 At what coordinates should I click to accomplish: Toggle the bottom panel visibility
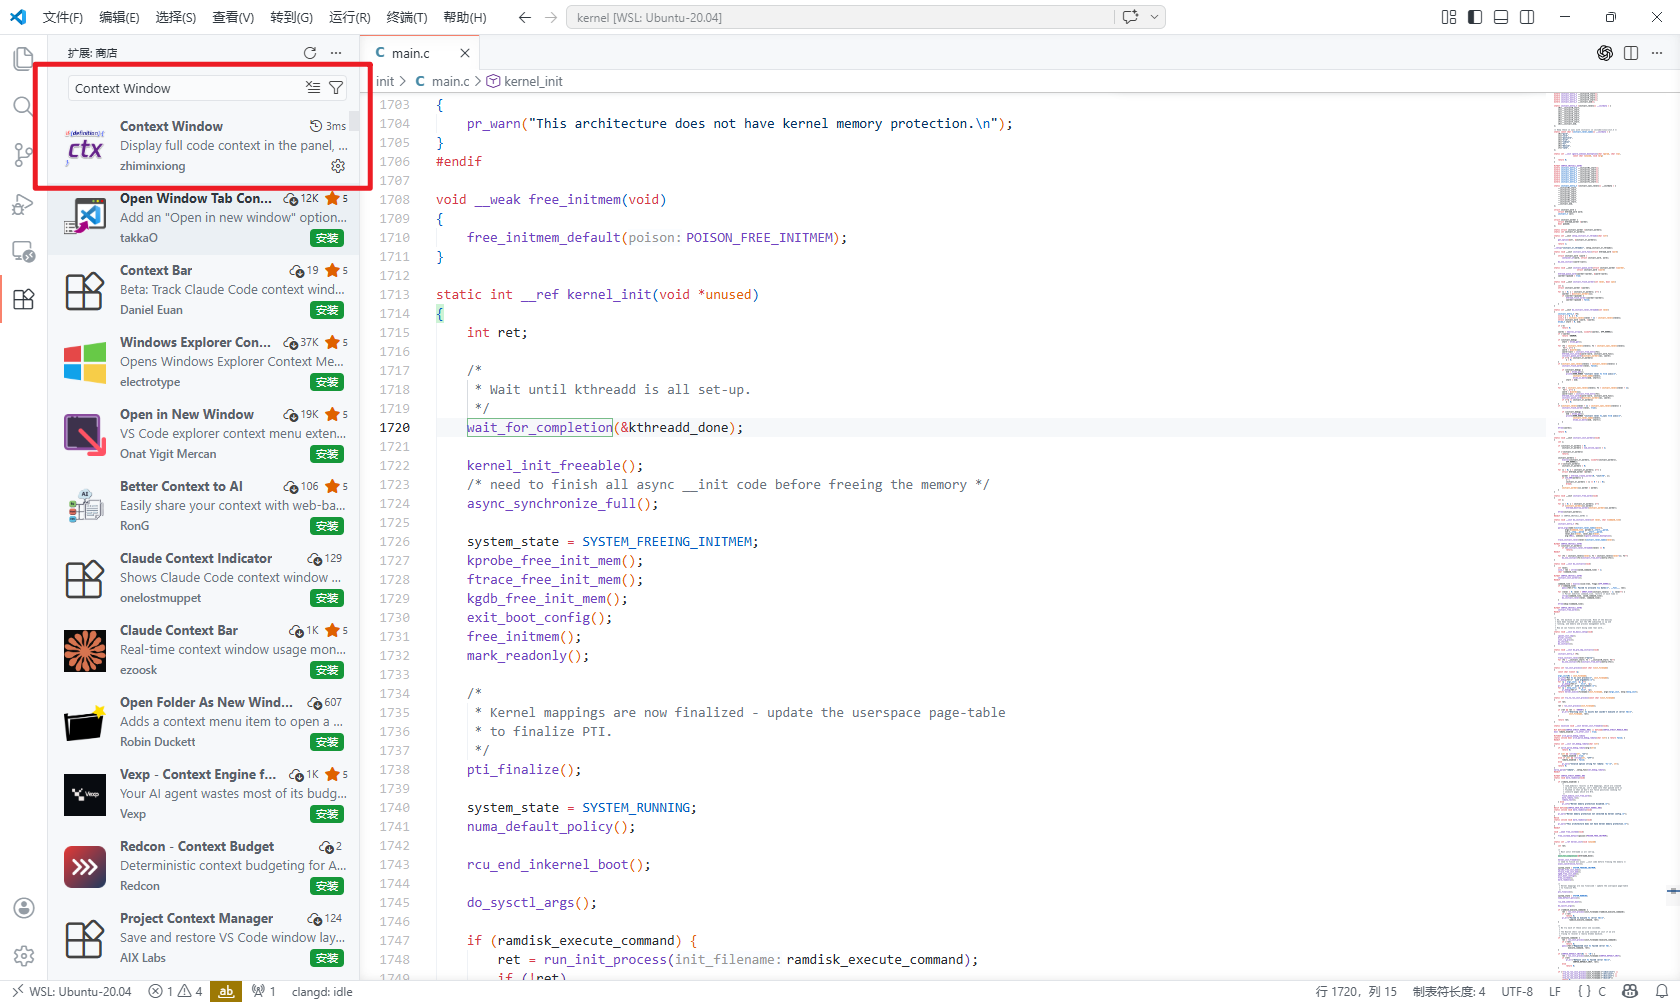(1501, 17)
